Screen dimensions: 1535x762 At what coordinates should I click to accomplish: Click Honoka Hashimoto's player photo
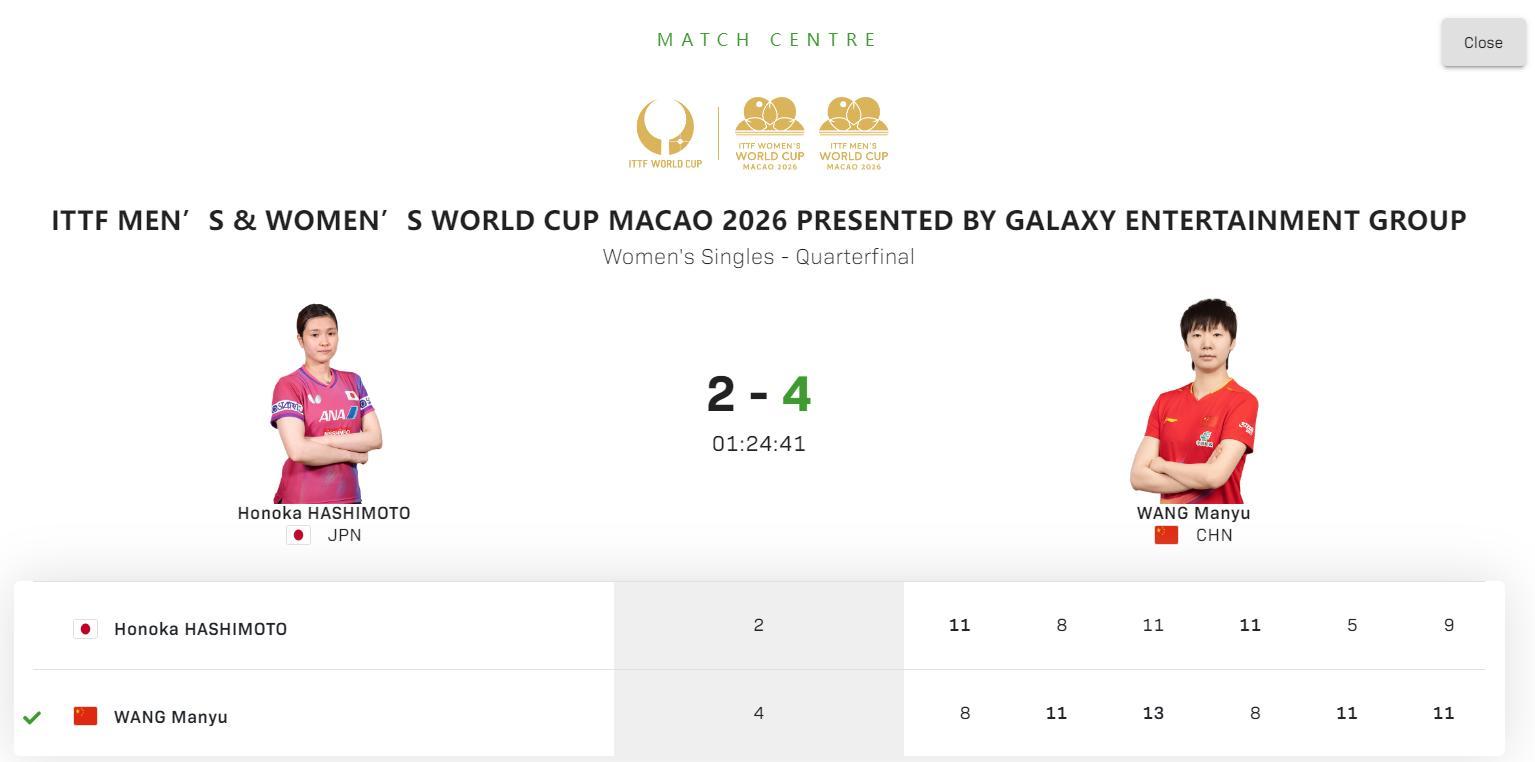(324, 403)
